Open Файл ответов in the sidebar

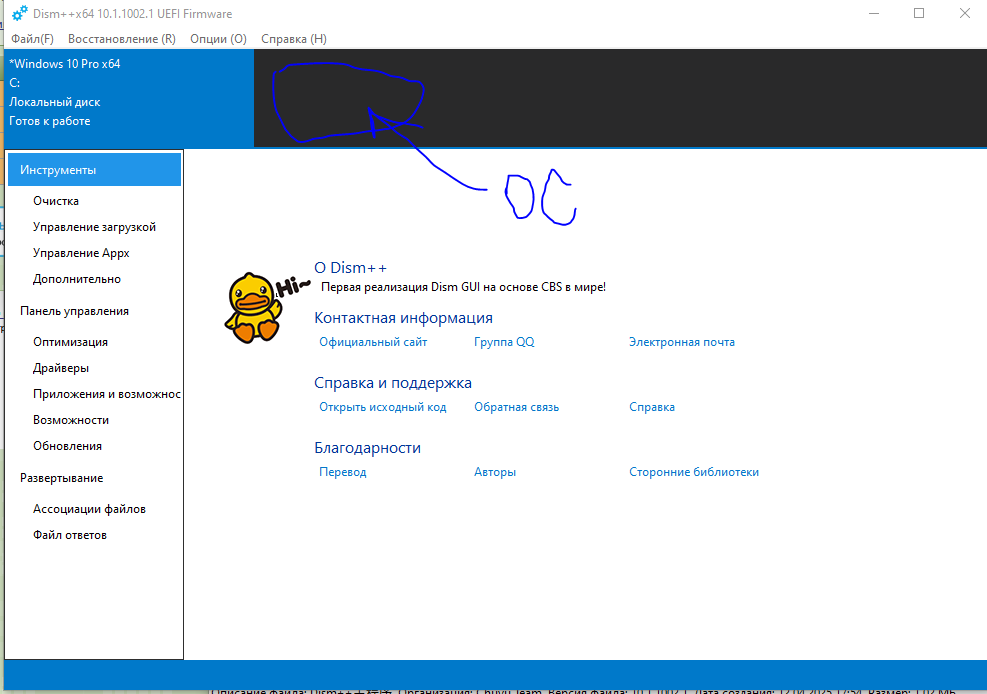point(70,535)
